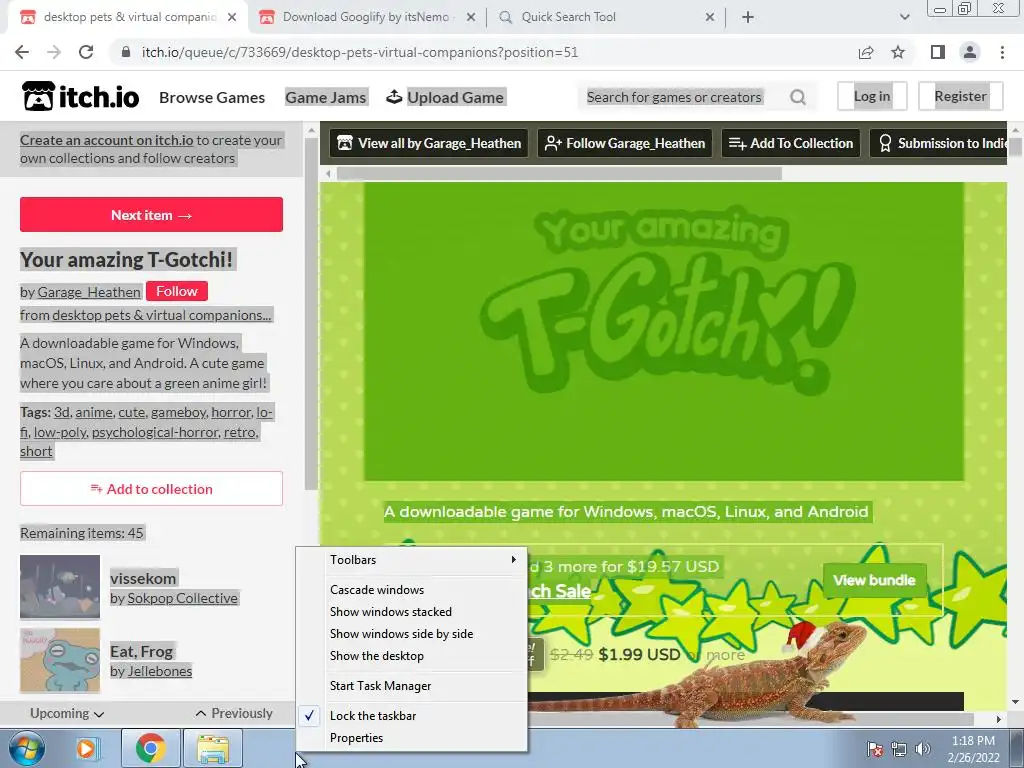The height and width of the screenshot is (768, 1024).
Task: Click the Upload Game icon
Action: pyautogui.click(x=394, y=97)
